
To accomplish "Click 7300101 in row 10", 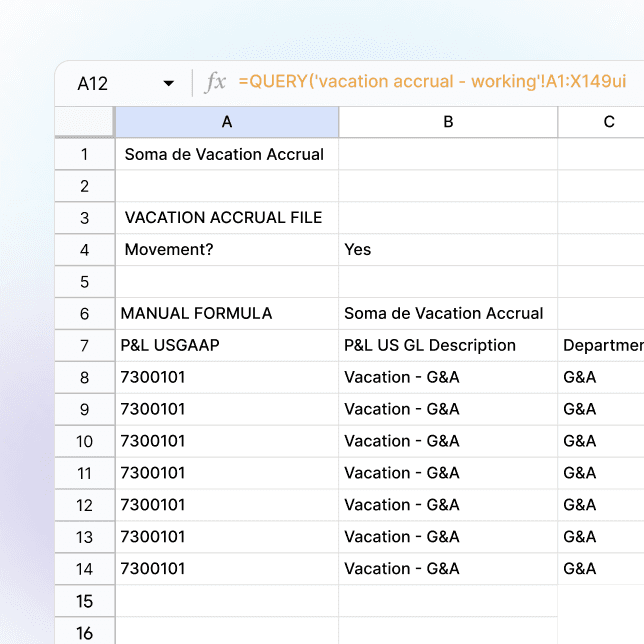I will 227,441.
